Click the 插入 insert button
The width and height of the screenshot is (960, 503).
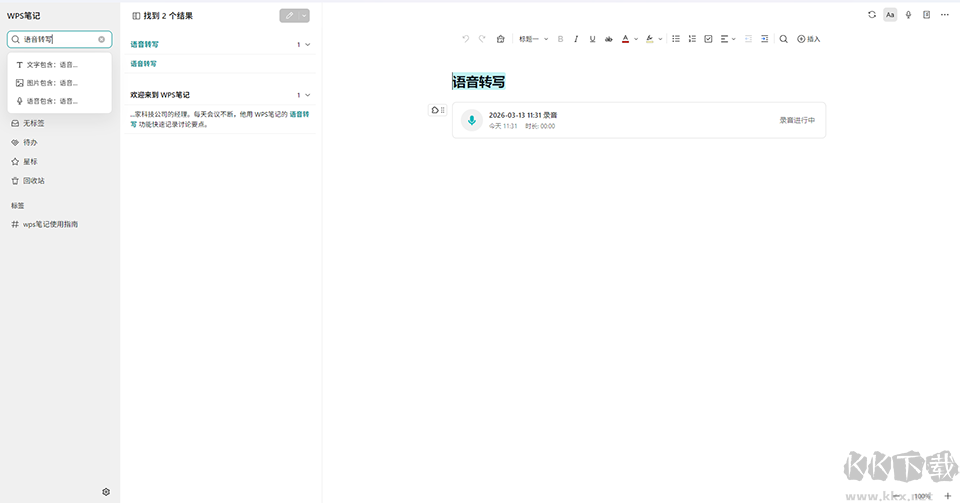tap(808, 39)
